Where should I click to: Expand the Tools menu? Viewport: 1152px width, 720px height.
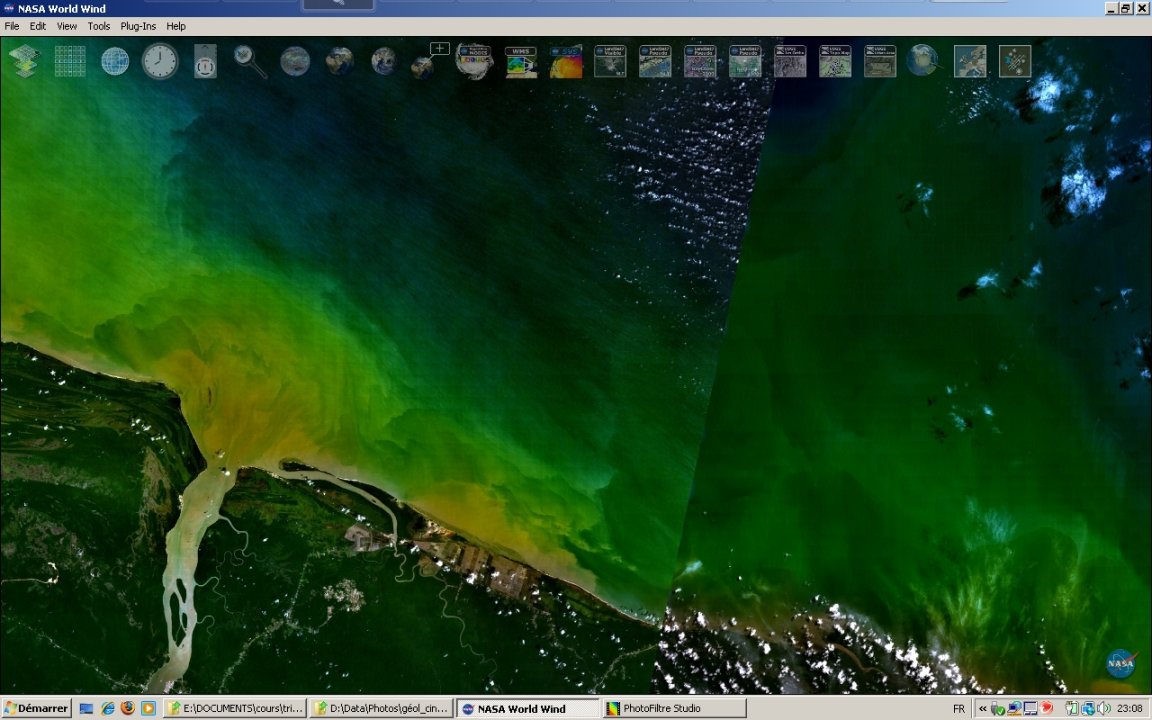tap(98, 26)
